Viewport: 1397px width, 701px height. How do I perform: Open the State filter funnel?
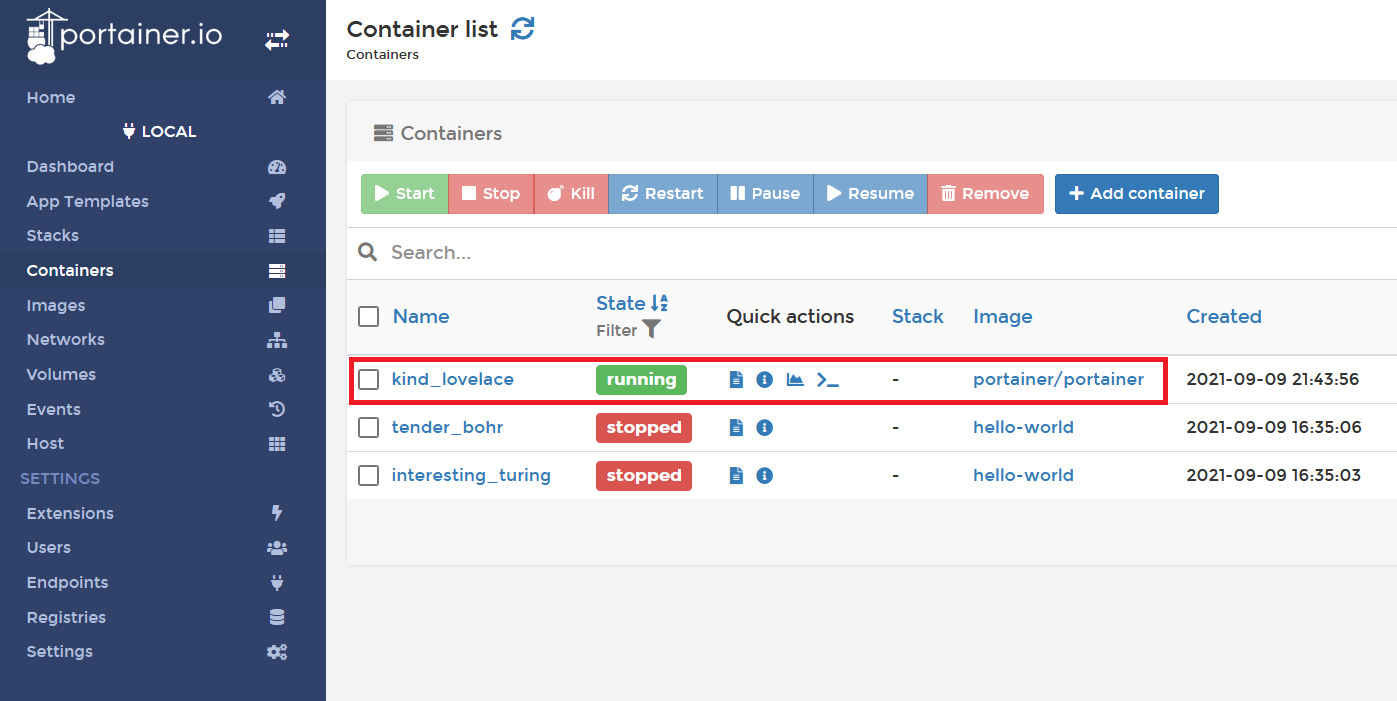click(651, 329)
